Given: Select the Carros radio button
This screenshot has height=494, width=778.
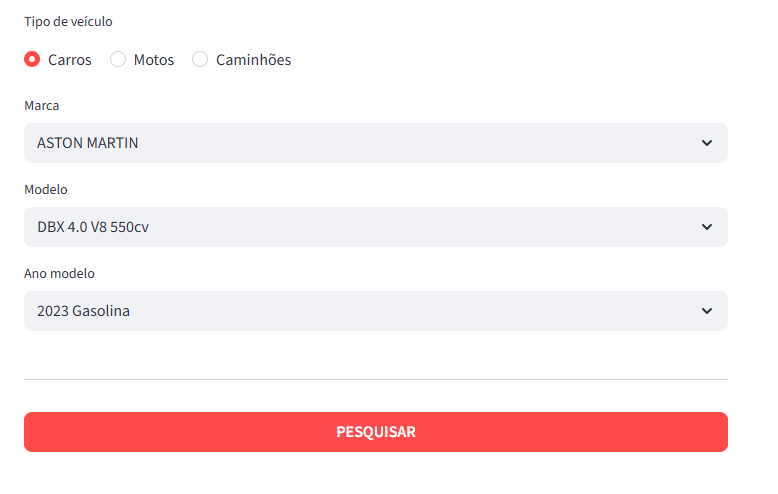Looking at the screenshot, I should click(x=32, y=59).
